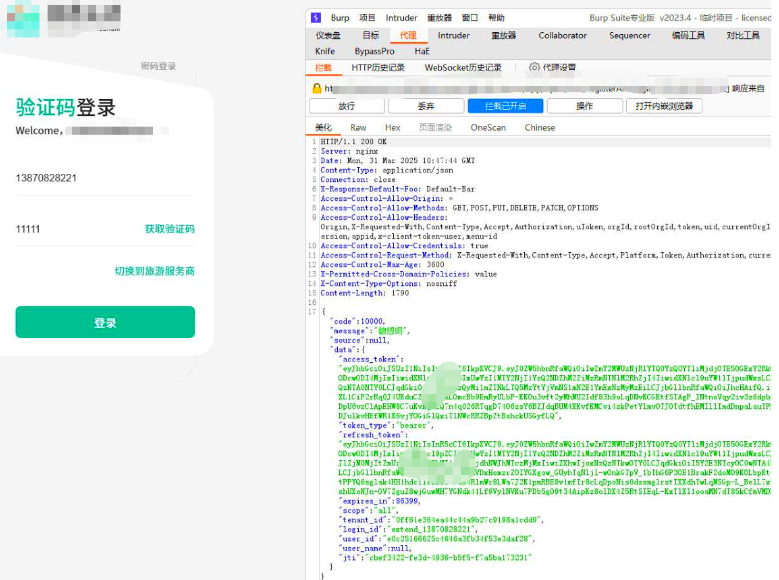Open the 重放器 menu in menu bar
The image size is (779, 580).
439,18
